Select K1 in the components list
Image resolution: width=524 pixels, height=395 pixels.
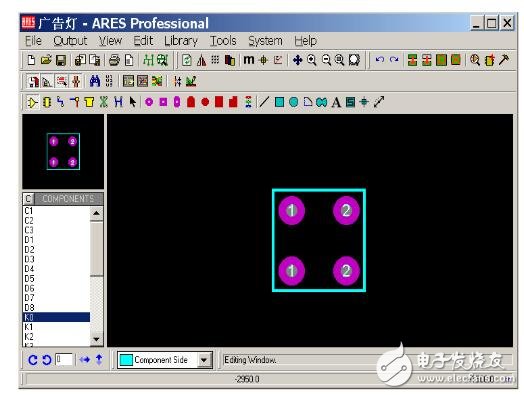click(x=56, y=327)
